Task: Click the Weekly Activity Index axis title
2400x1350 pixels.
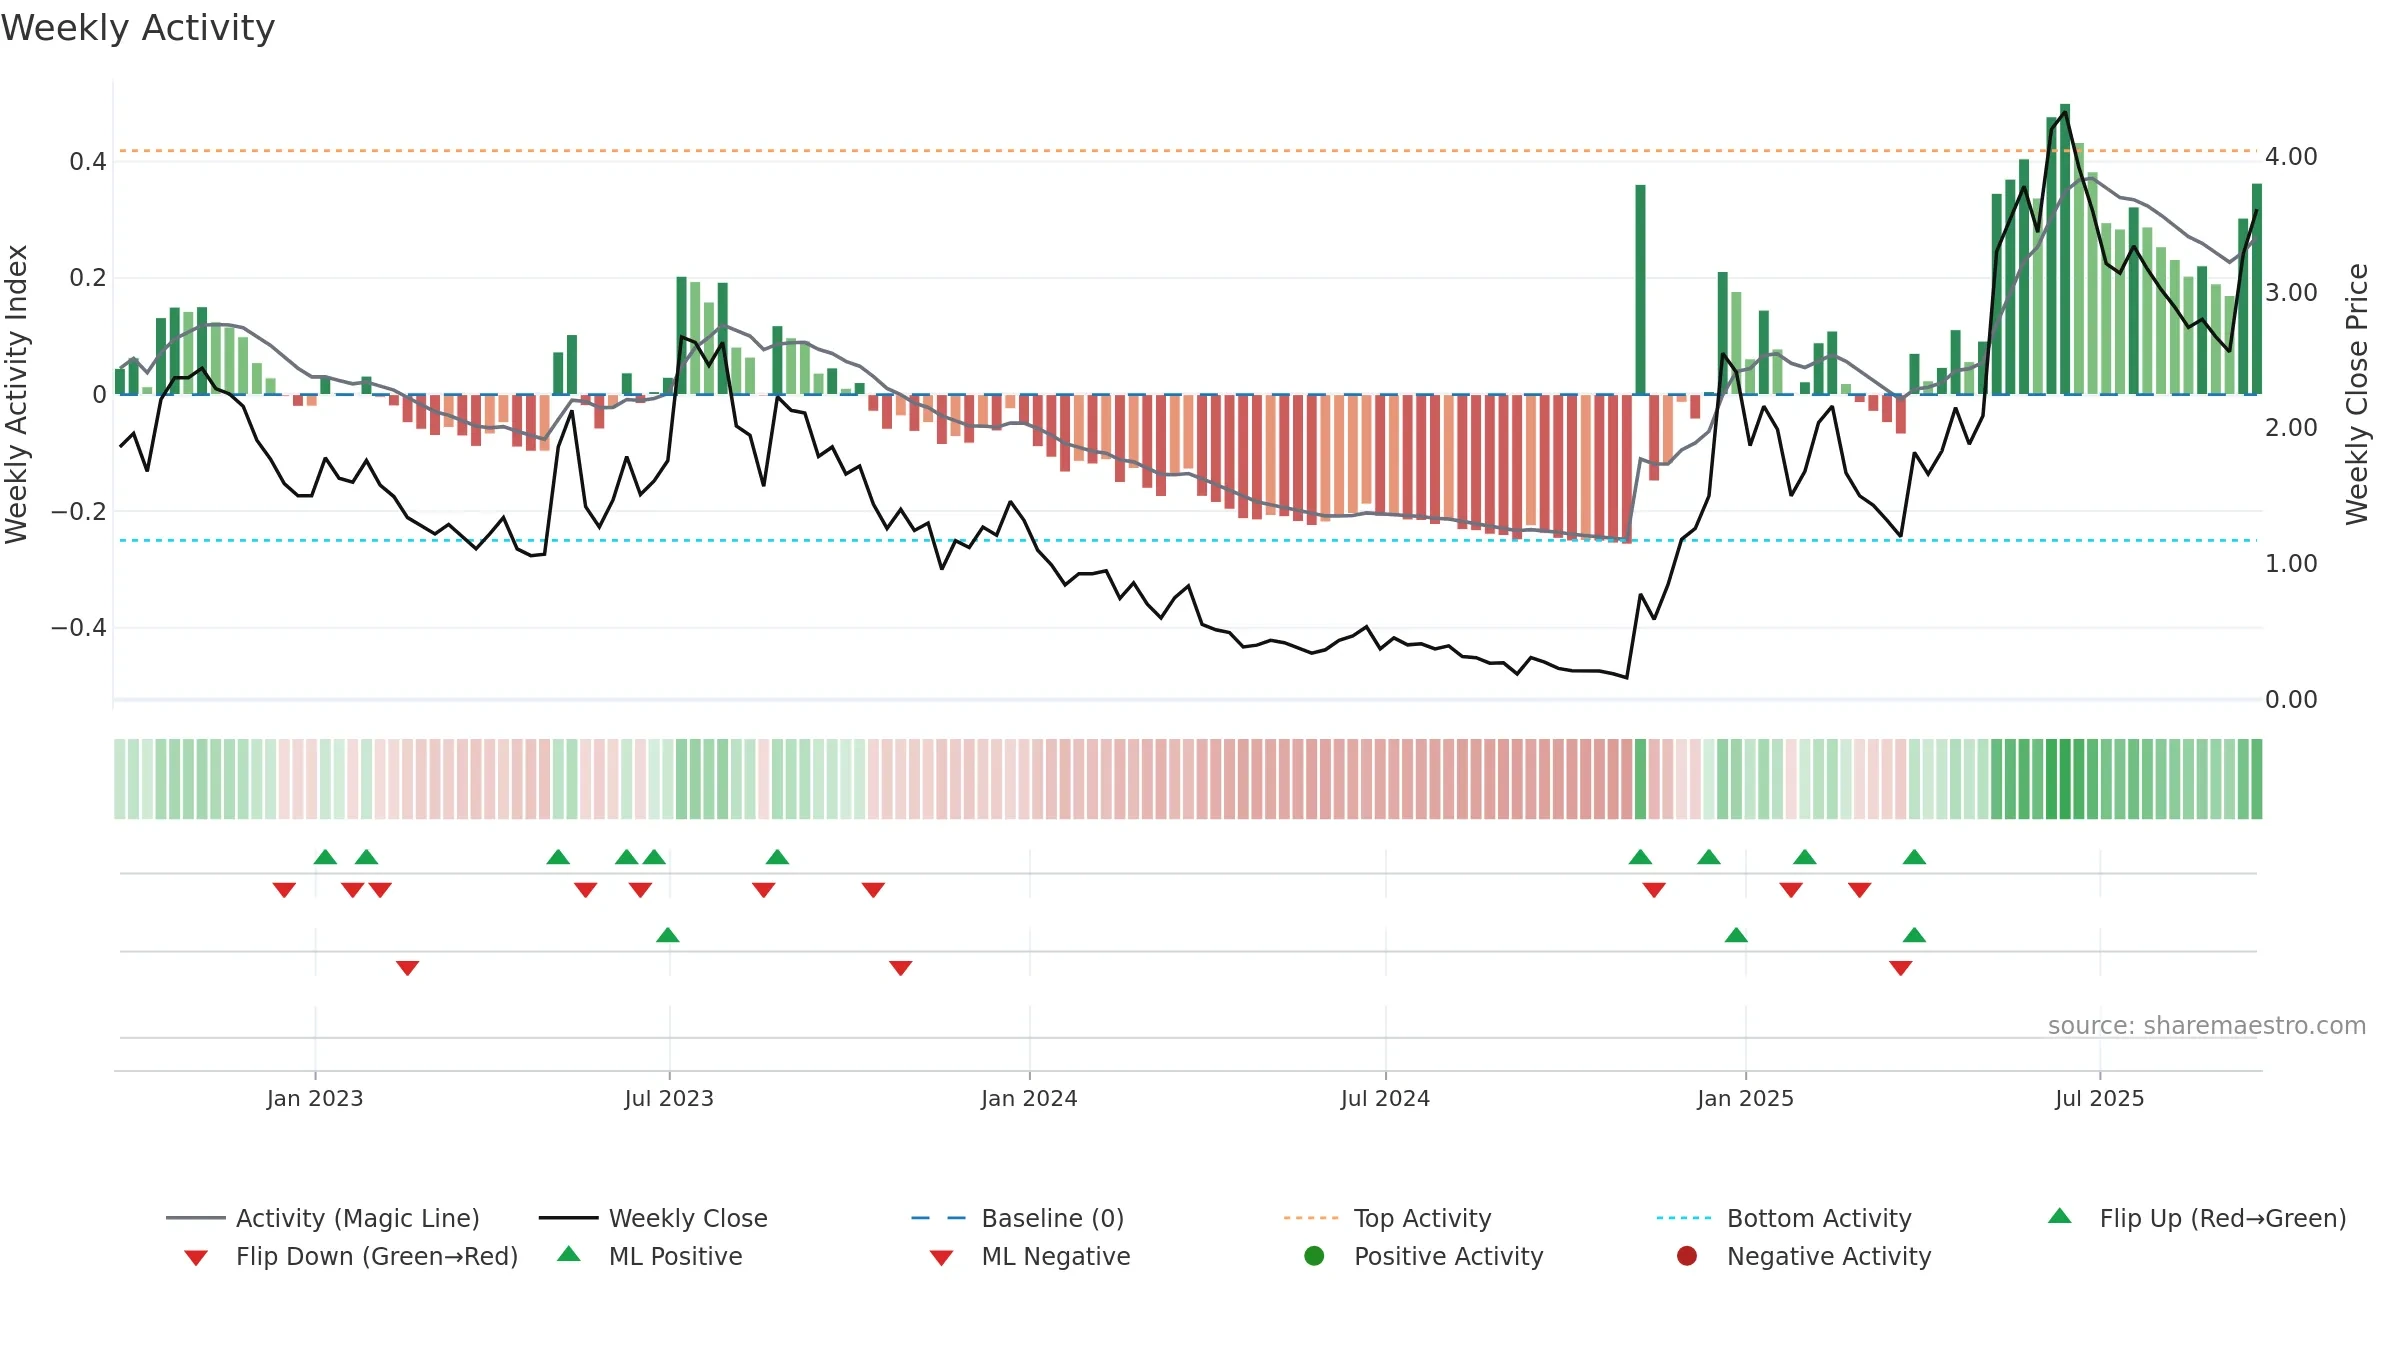Action: coord(16,394)
